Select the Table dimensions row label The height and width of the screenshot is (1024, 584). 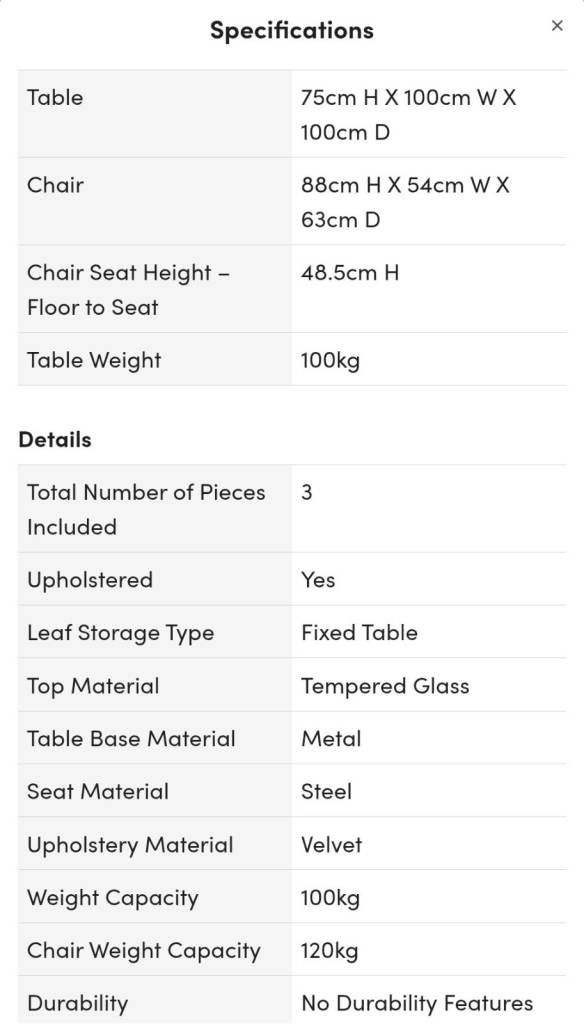[55, 97]
